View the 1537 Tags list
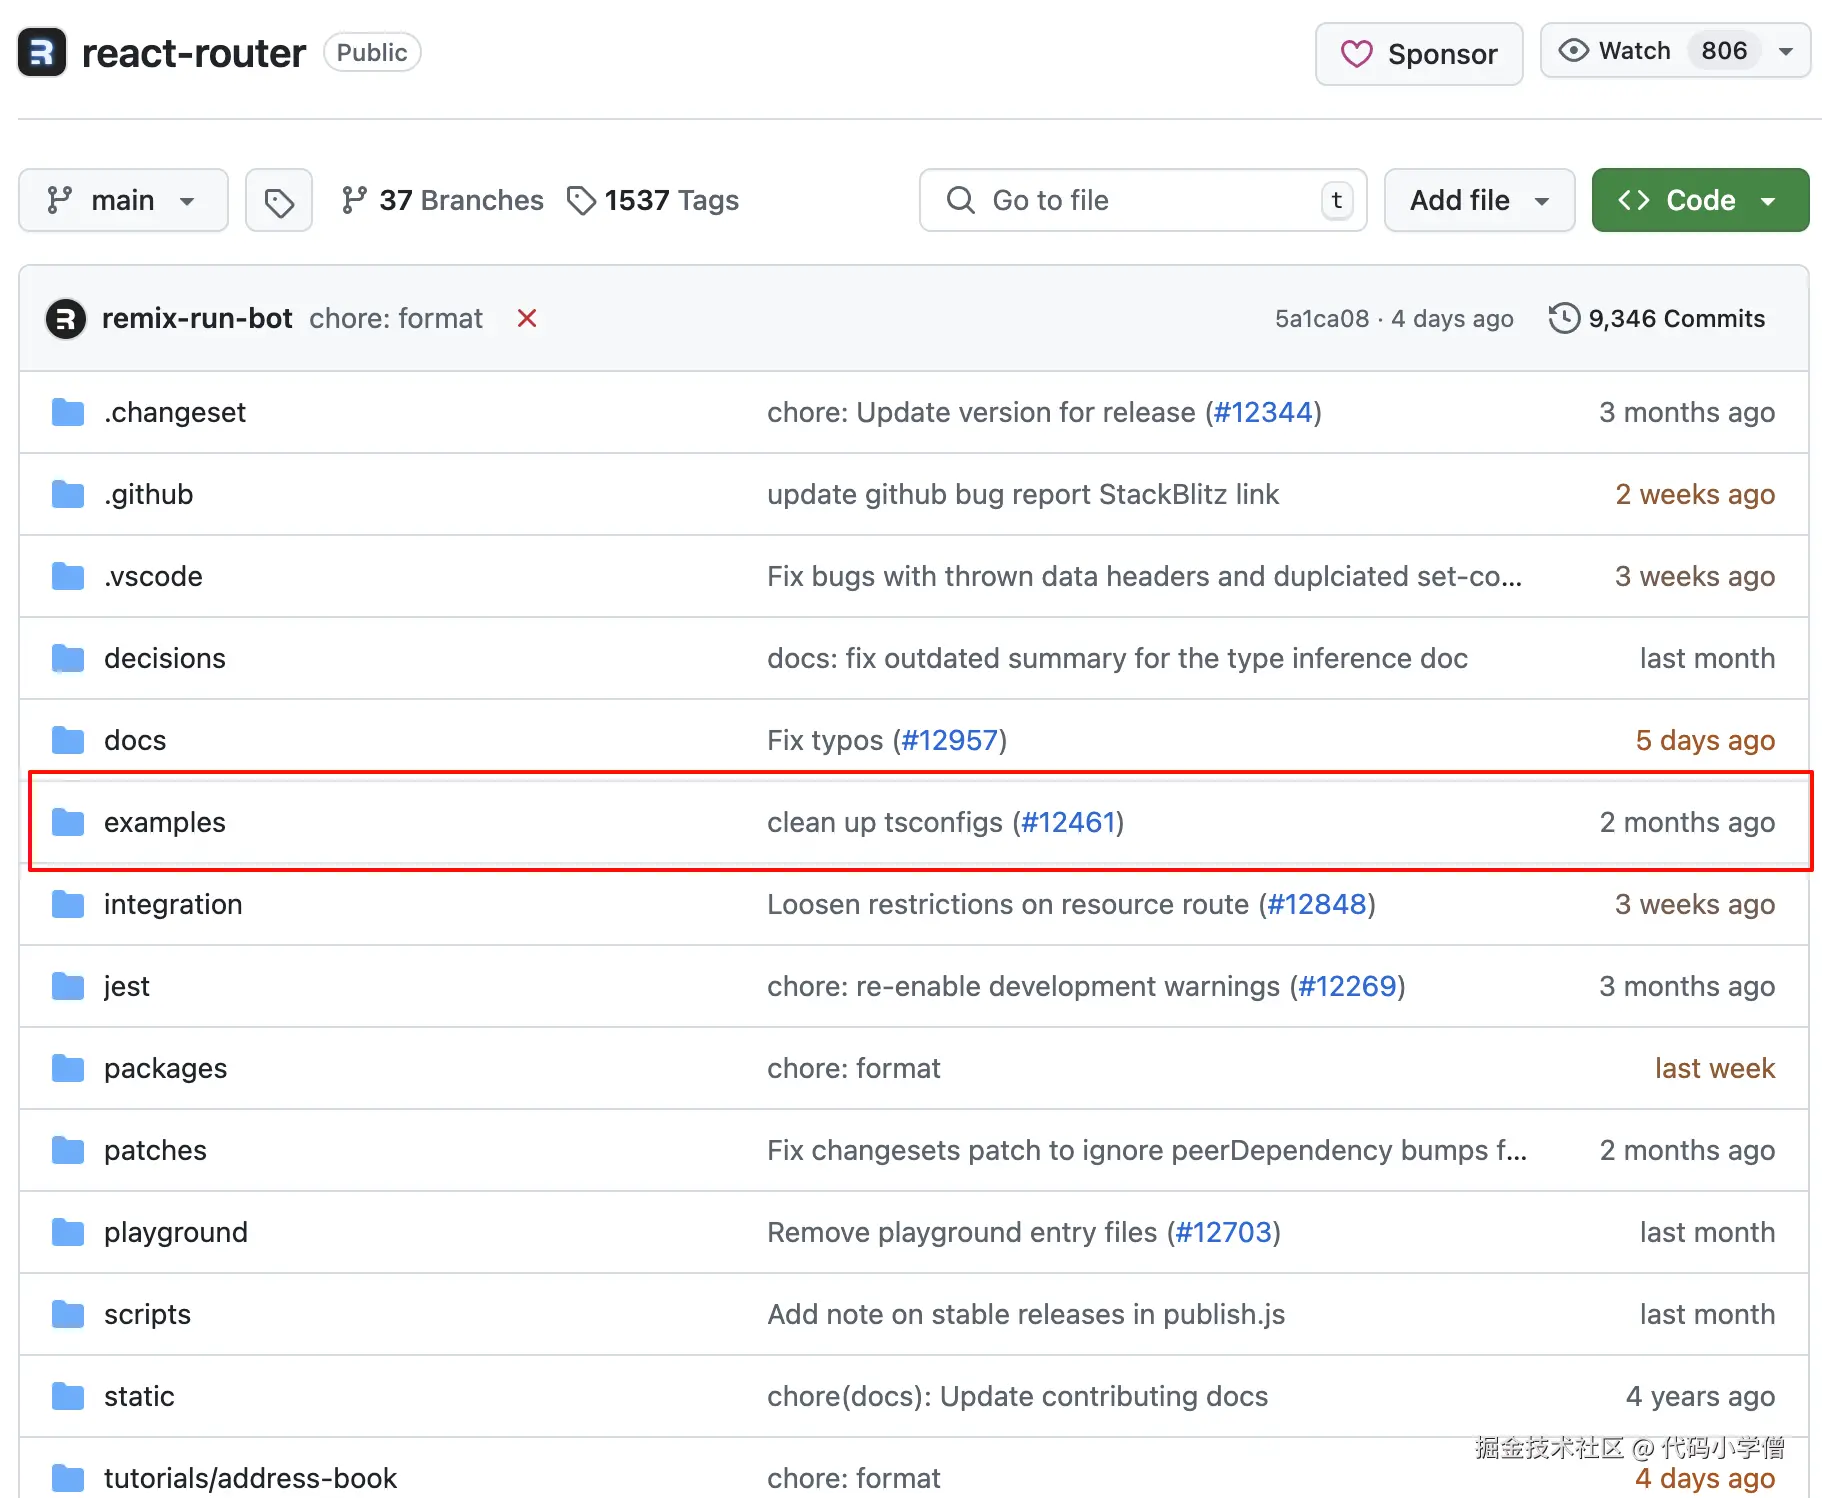This screenshot has width=1822, height=1498. click(653, 200)
